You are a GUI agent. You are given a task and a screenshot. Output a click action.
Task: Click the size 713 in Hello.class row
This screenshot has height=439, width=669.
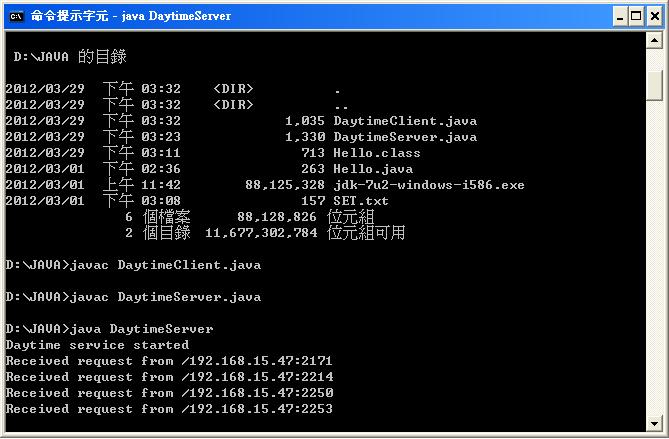click(313, 153)
